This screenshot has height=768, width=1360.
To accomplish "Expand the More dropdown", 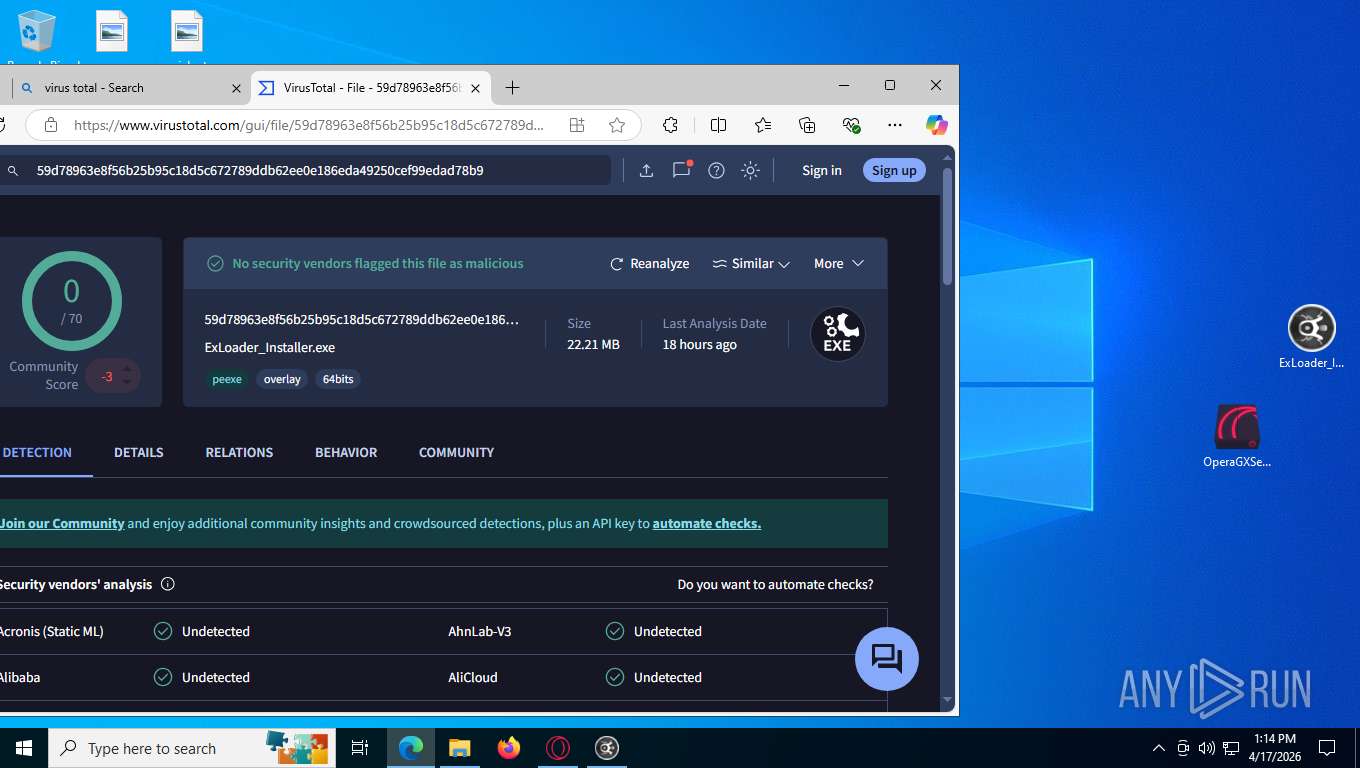I will (x=838, y=264).
